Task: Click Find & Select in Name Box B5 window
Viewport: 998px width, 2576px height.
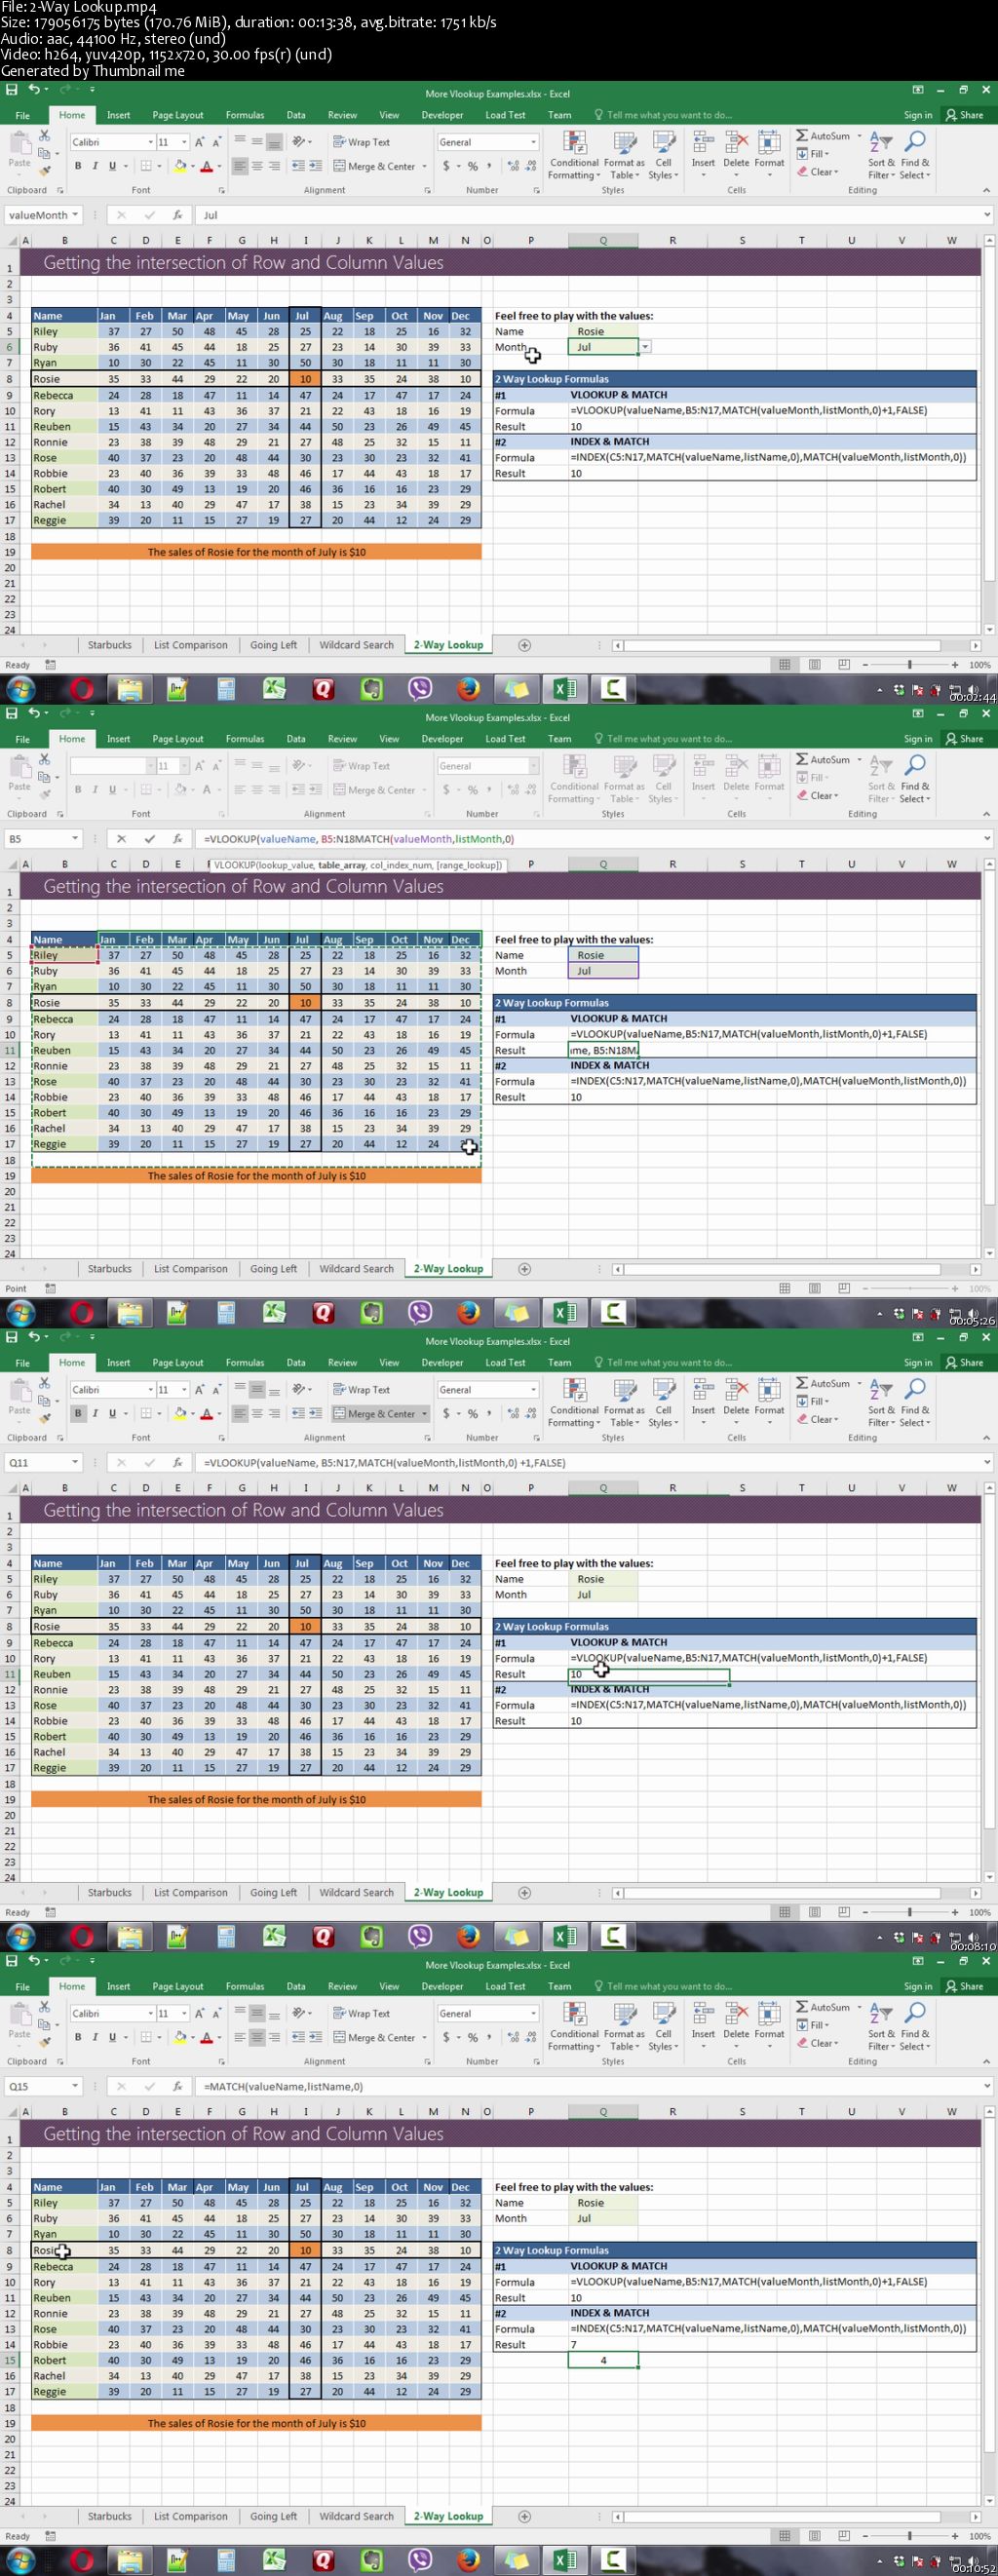Action: (x=914, y=778)
